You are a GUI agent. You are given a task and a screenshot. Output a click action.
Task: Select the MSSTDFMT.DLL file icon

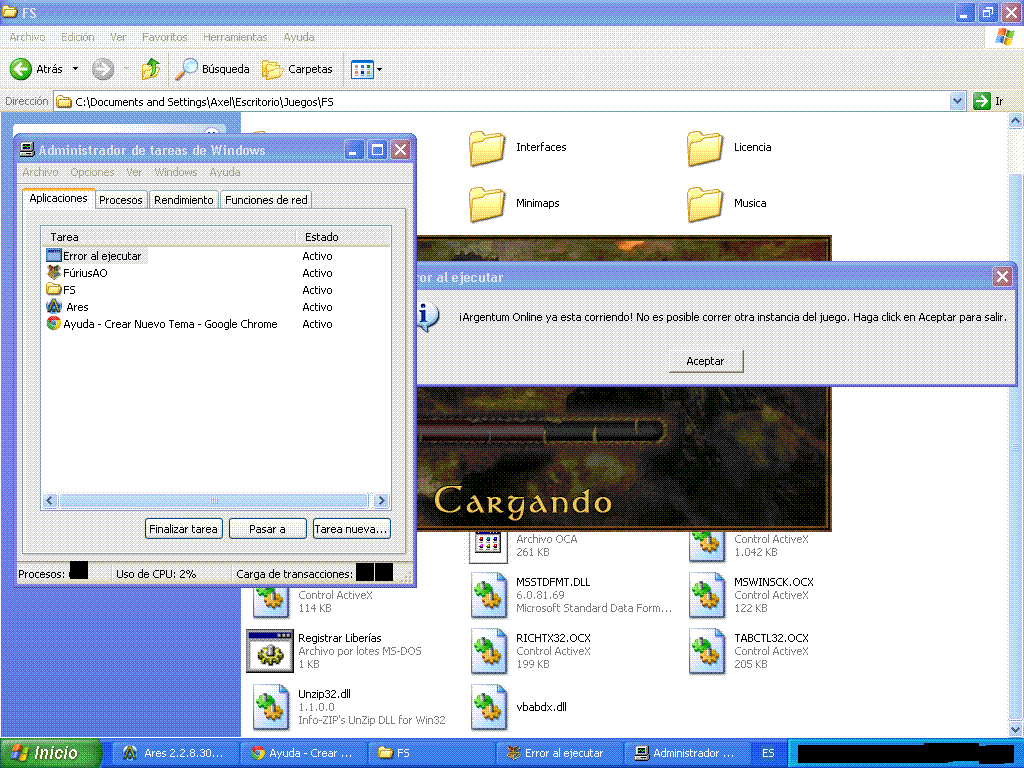(x=489, y=595)
